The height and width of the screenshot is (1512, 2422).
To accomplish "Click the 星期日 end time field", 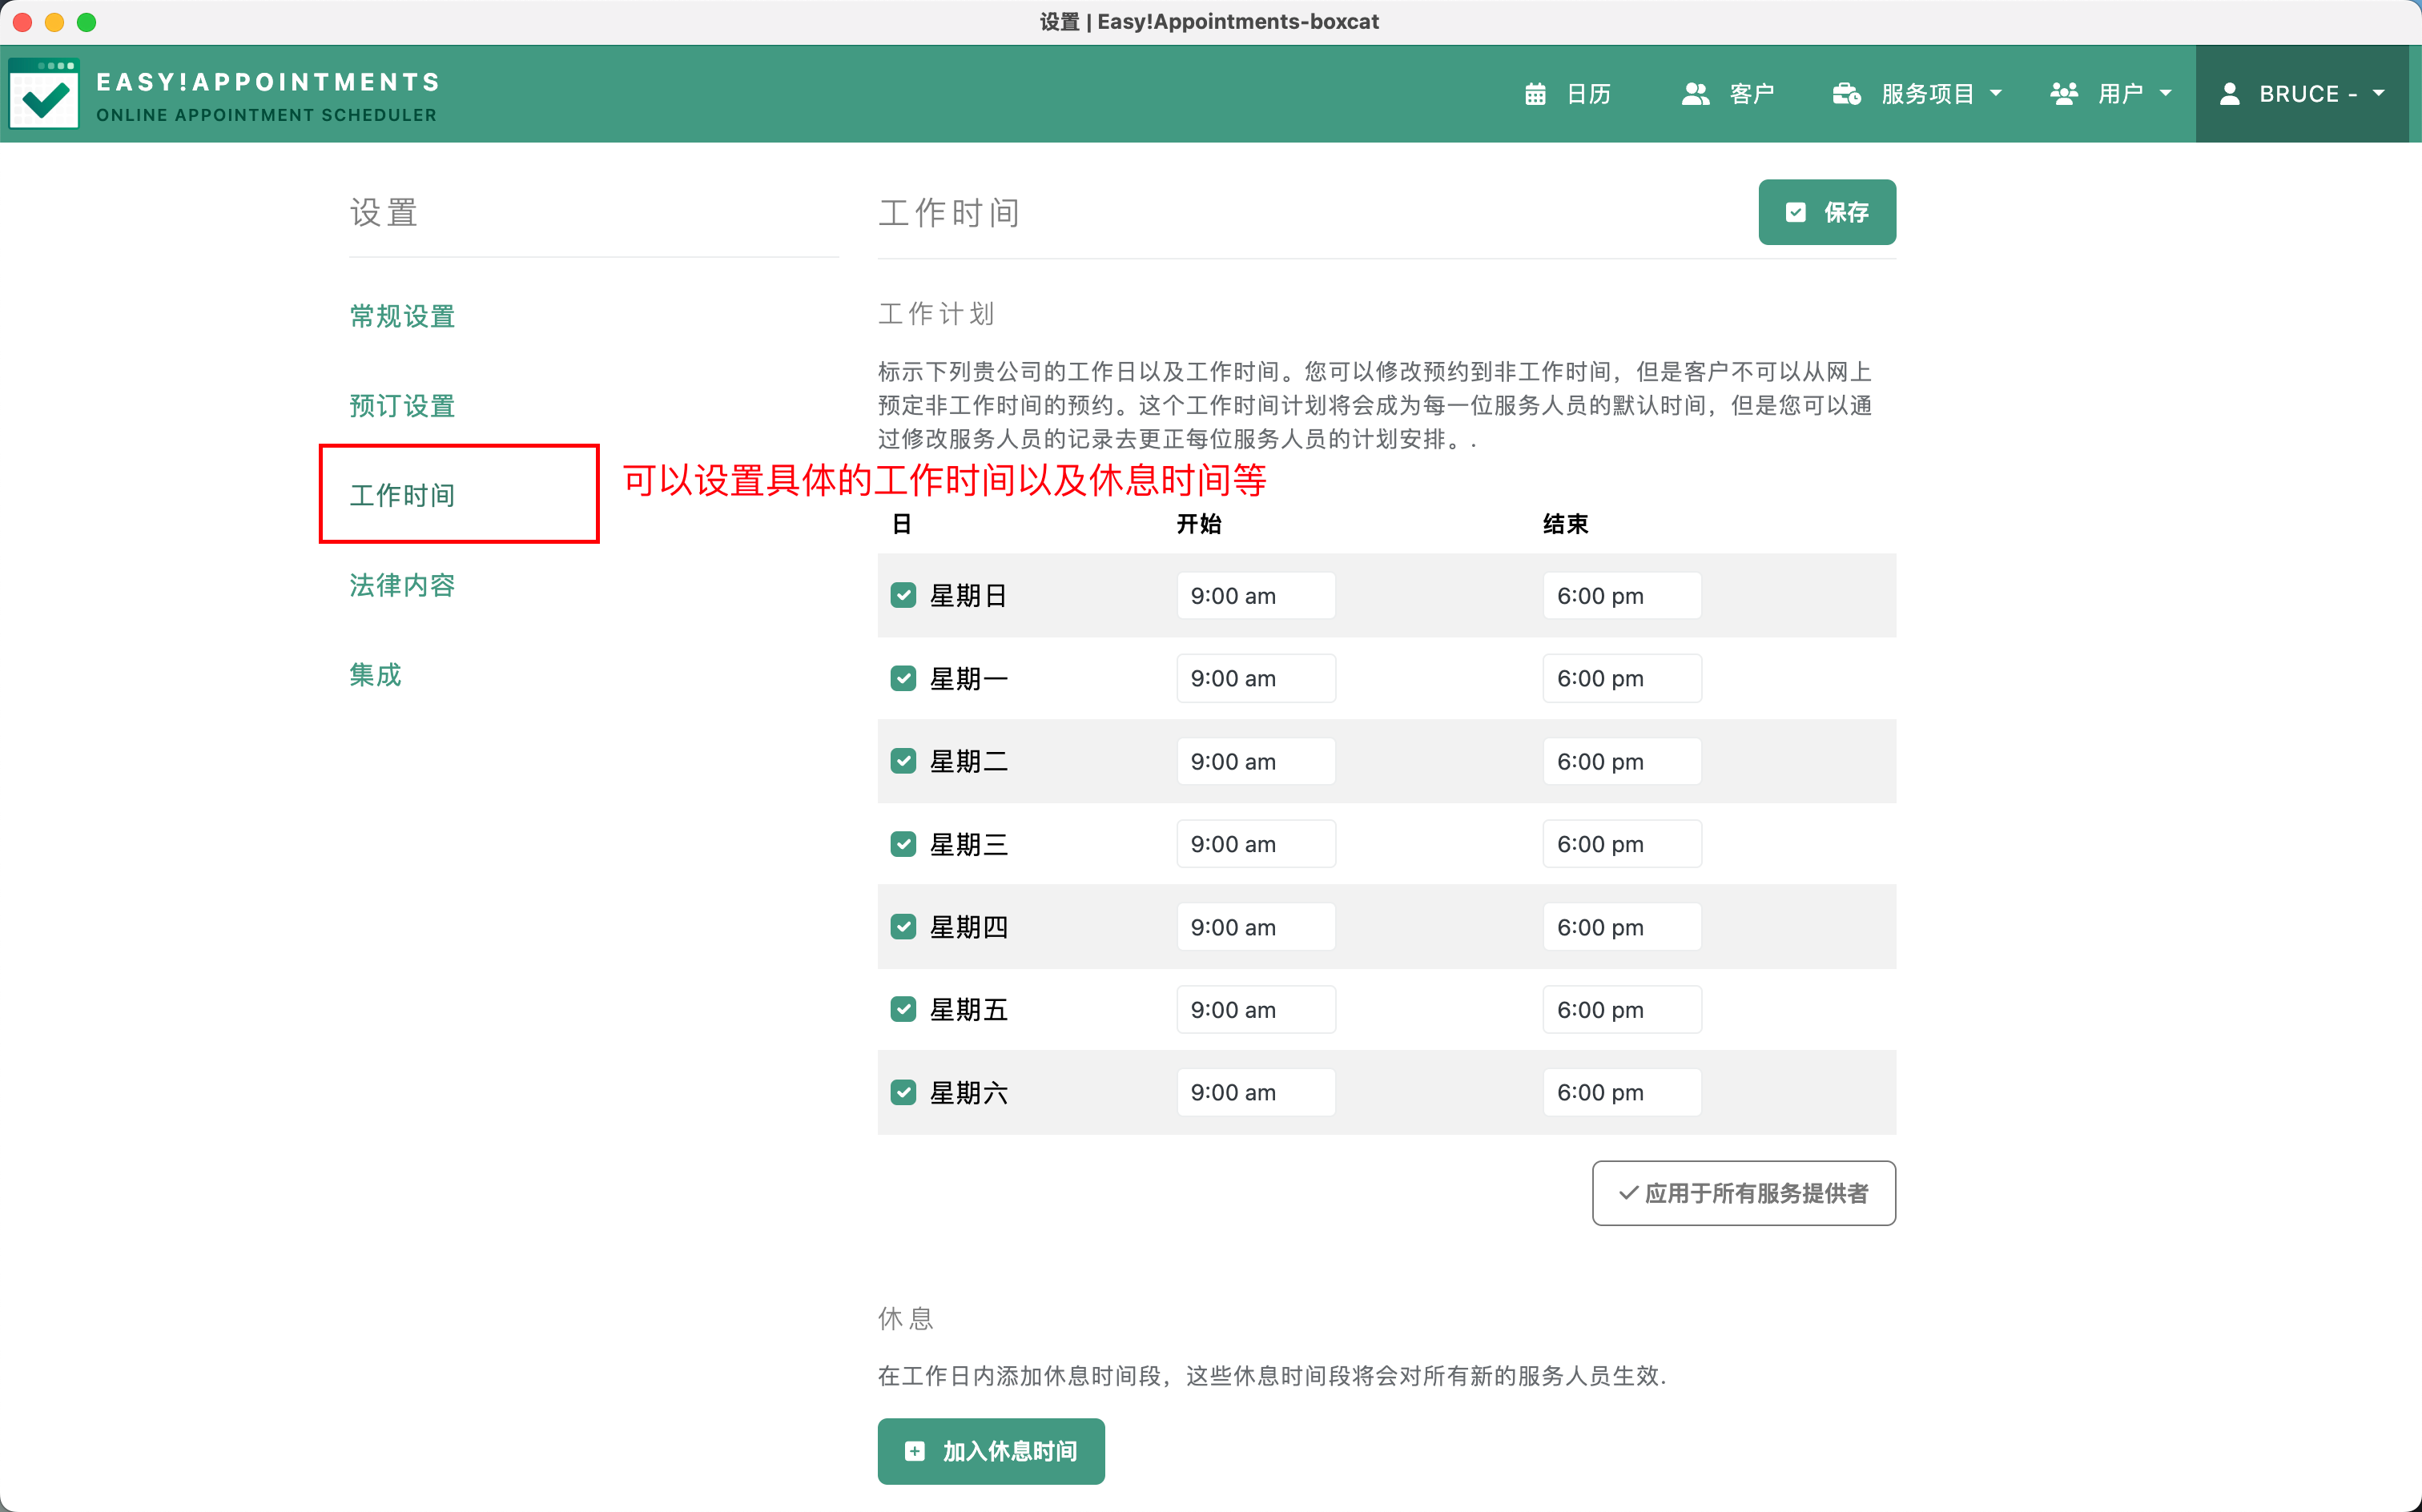I will (1621, 595).
